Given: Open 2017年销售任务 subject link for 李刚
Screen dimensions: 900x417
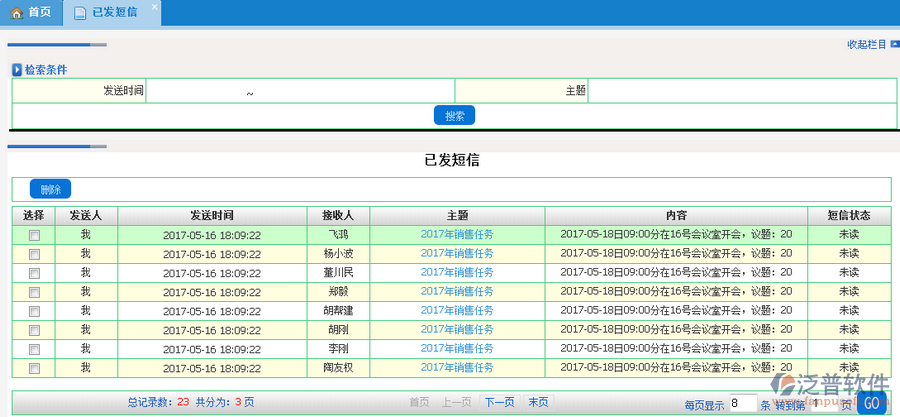Looking at the screenshot, I should [457, 349].
